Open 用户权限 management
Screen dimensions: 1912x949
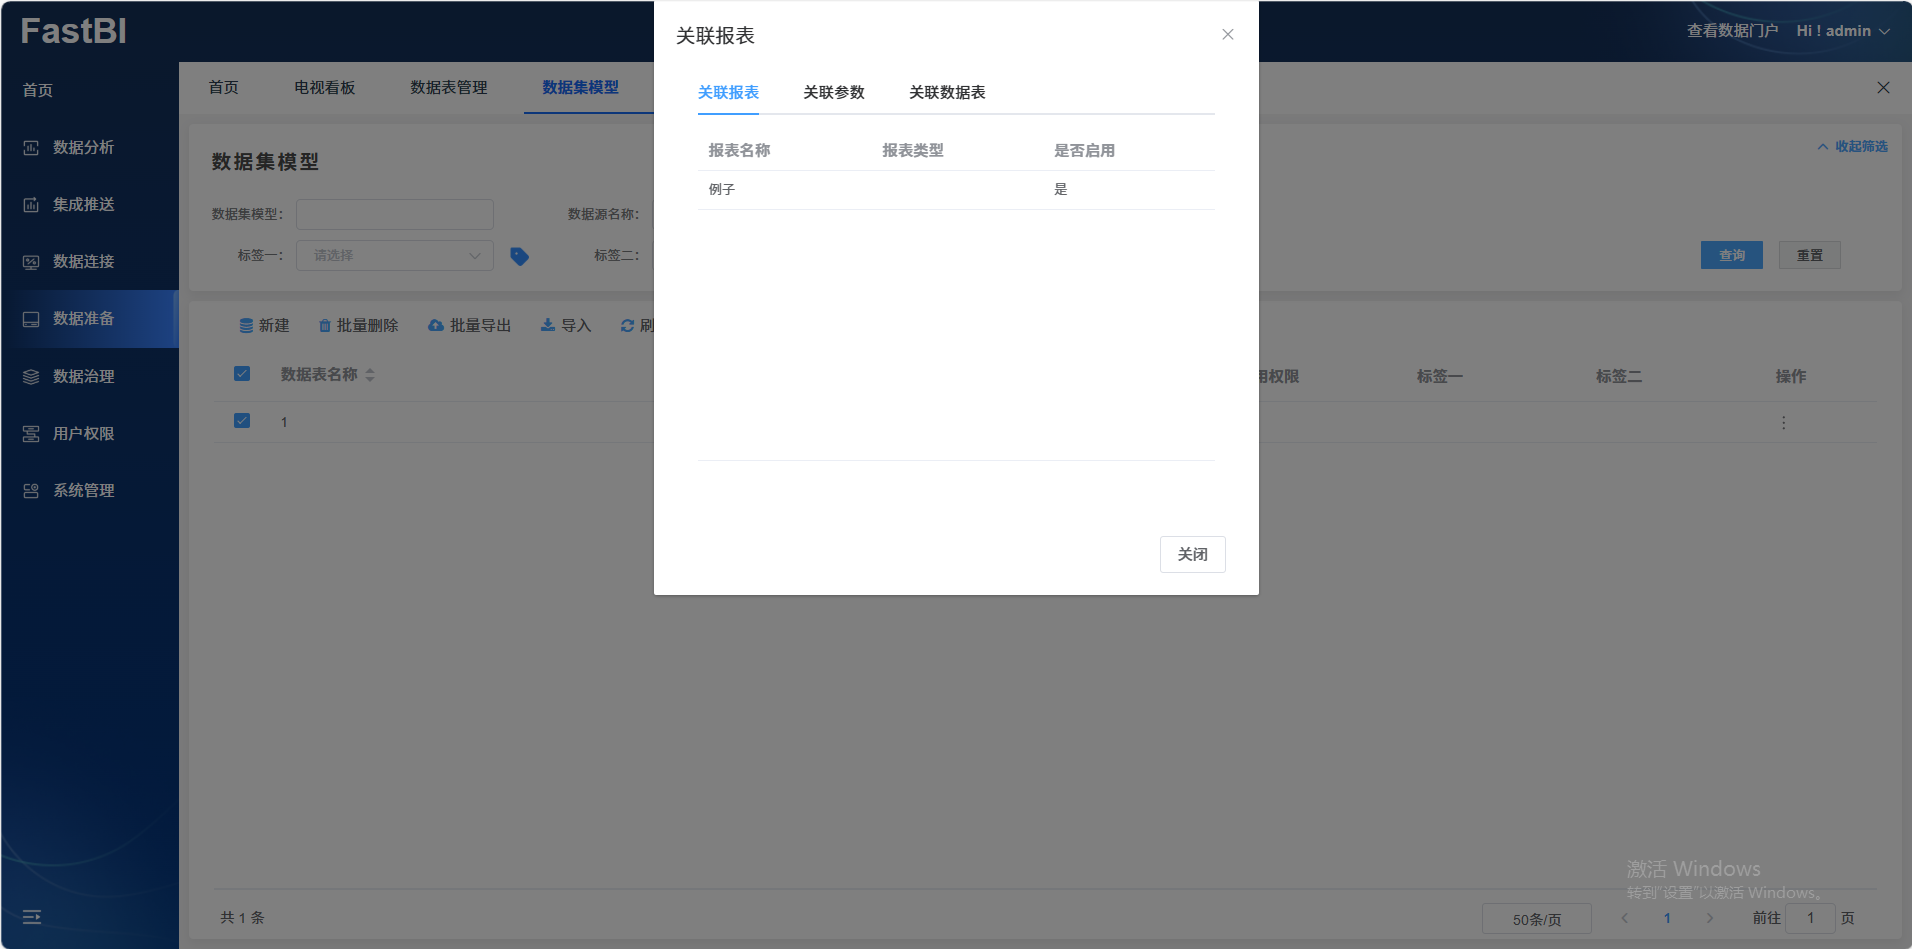click(85, 433)
